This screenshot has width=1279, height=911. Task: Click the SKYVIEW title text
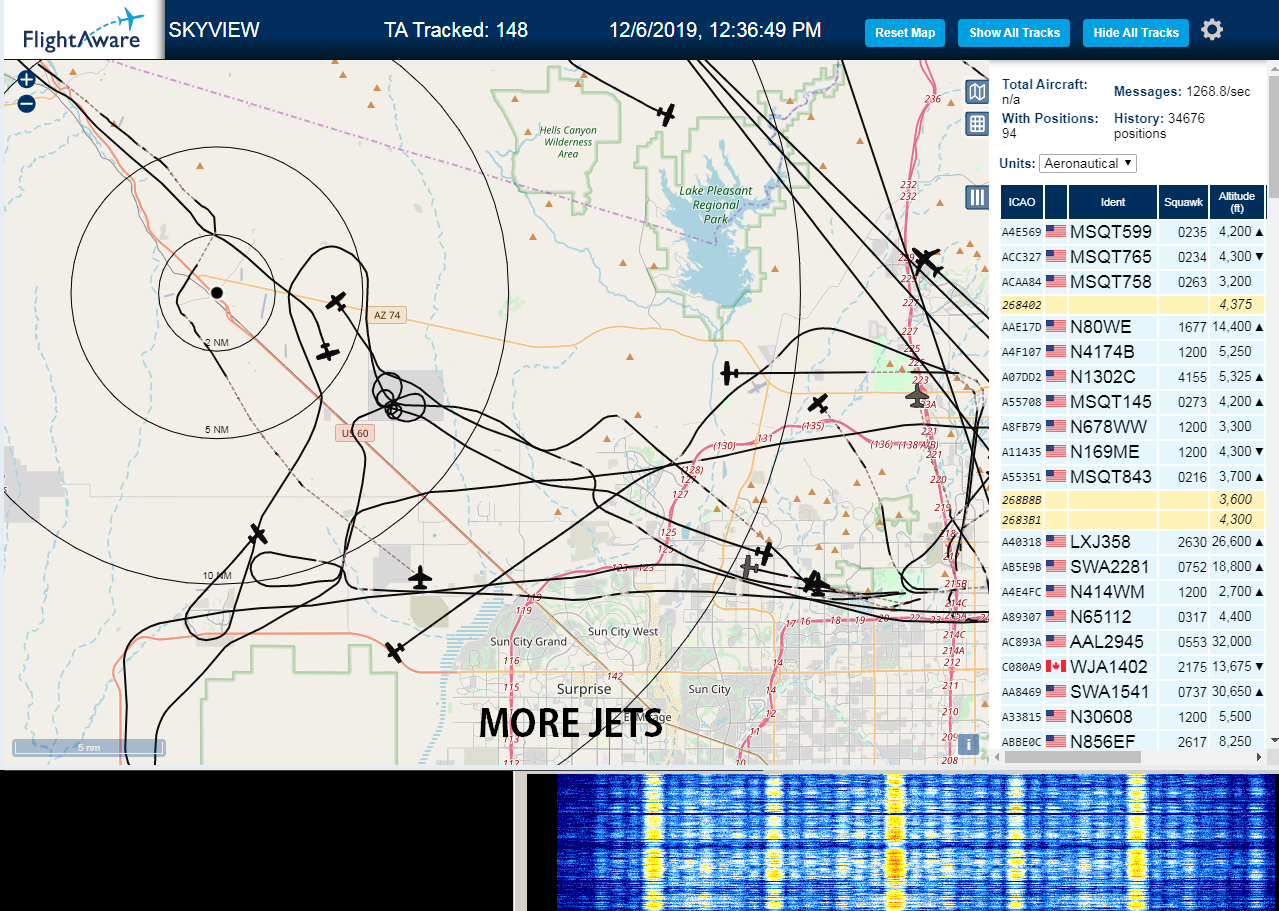click(214, 30)
